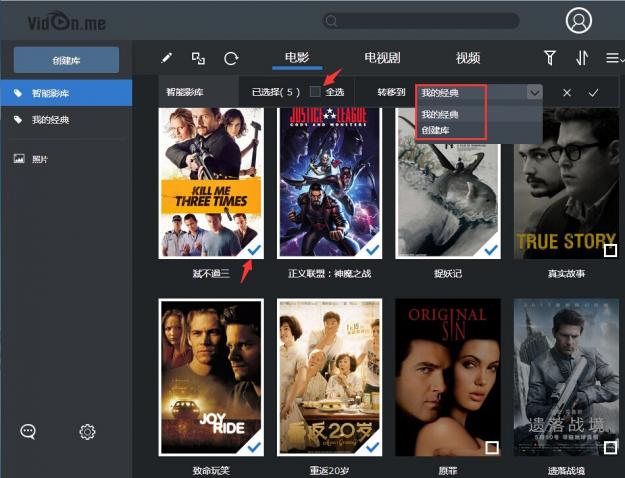Click the 创建库 button
Screen dimensions: 625x478
coord(66,60)
